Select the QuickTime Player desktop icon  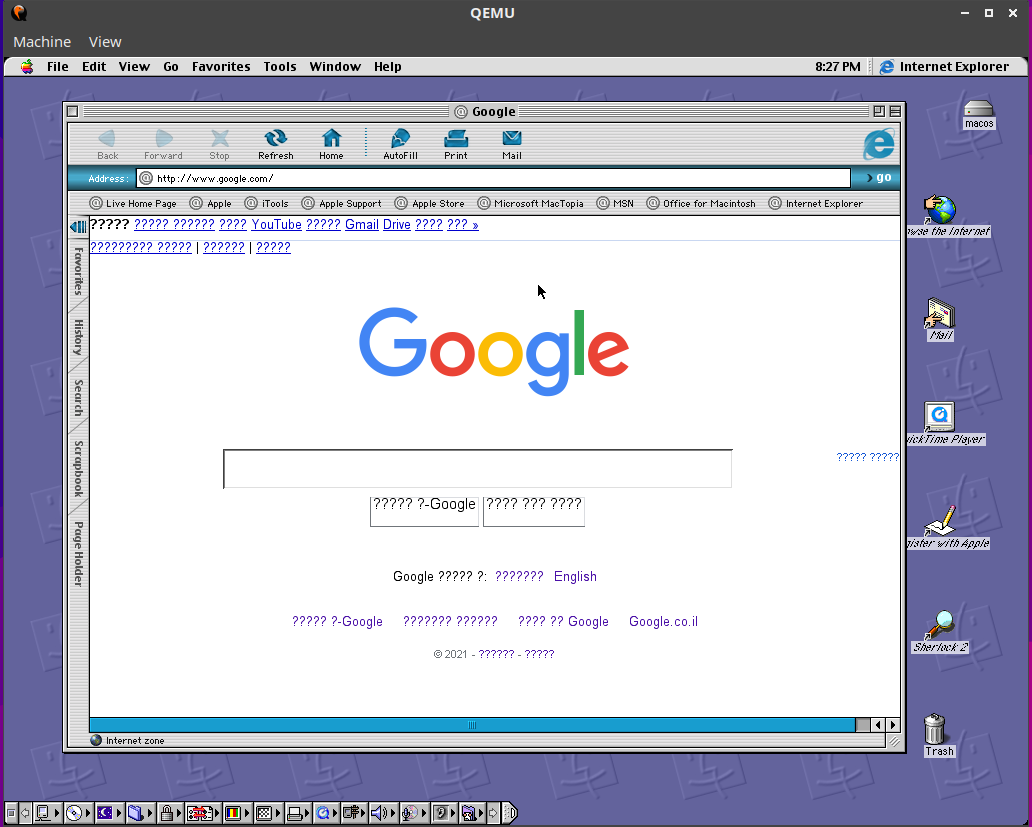[x=940, y=424]
